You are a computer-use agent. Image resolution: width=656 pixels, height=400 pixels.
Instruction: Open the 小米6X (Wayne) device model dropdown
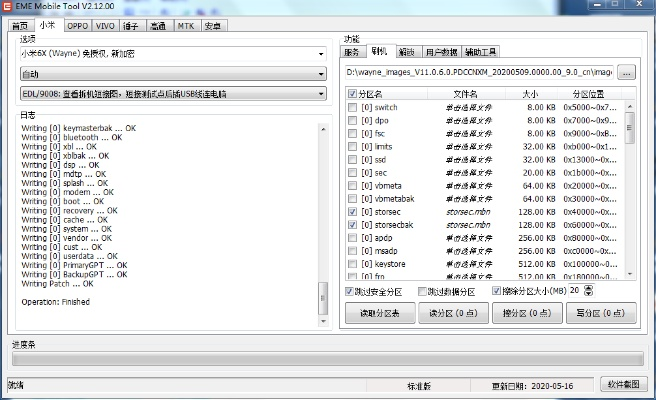(x=172, y=53)
